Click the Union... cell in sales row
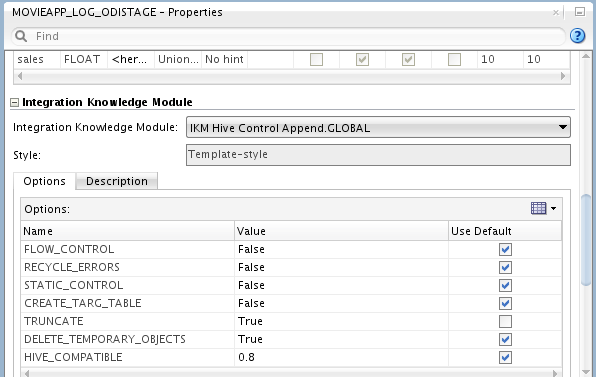 [x=178, y=60]
